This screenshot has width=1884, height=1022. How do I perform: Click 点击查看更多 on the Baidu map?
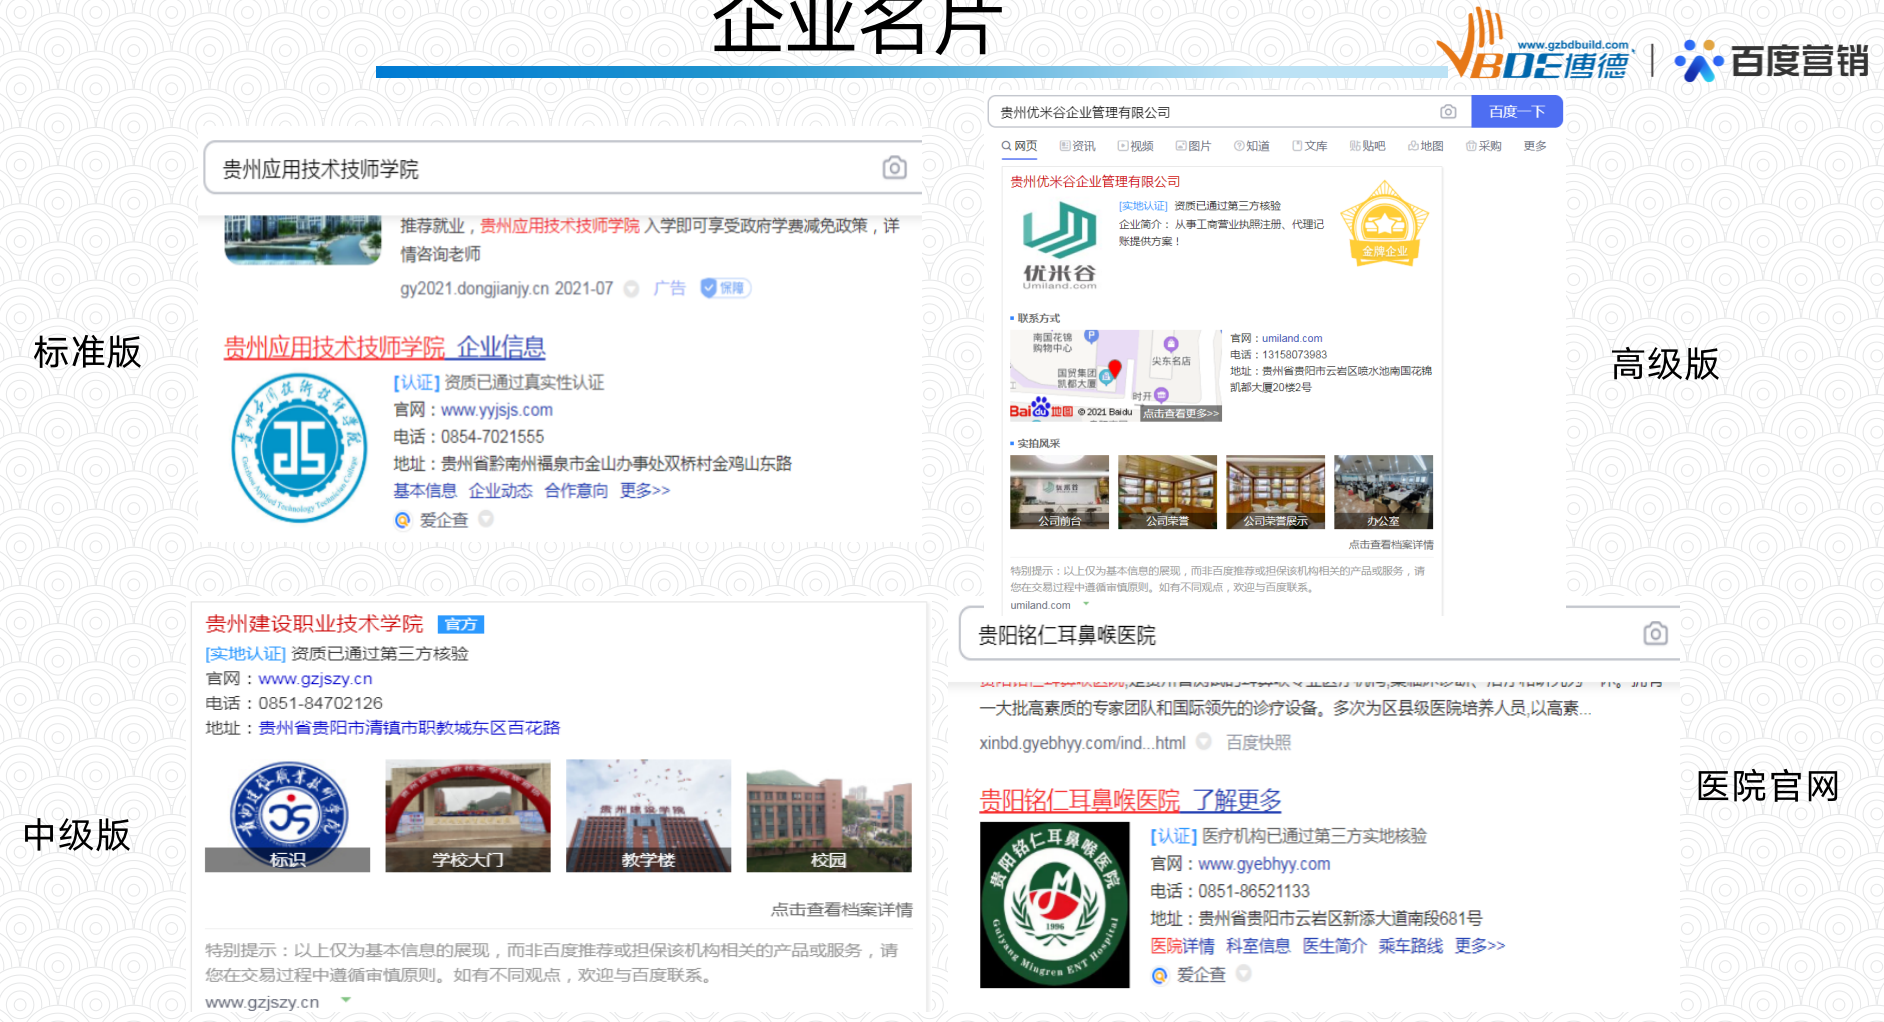[x=1181, y=413]
